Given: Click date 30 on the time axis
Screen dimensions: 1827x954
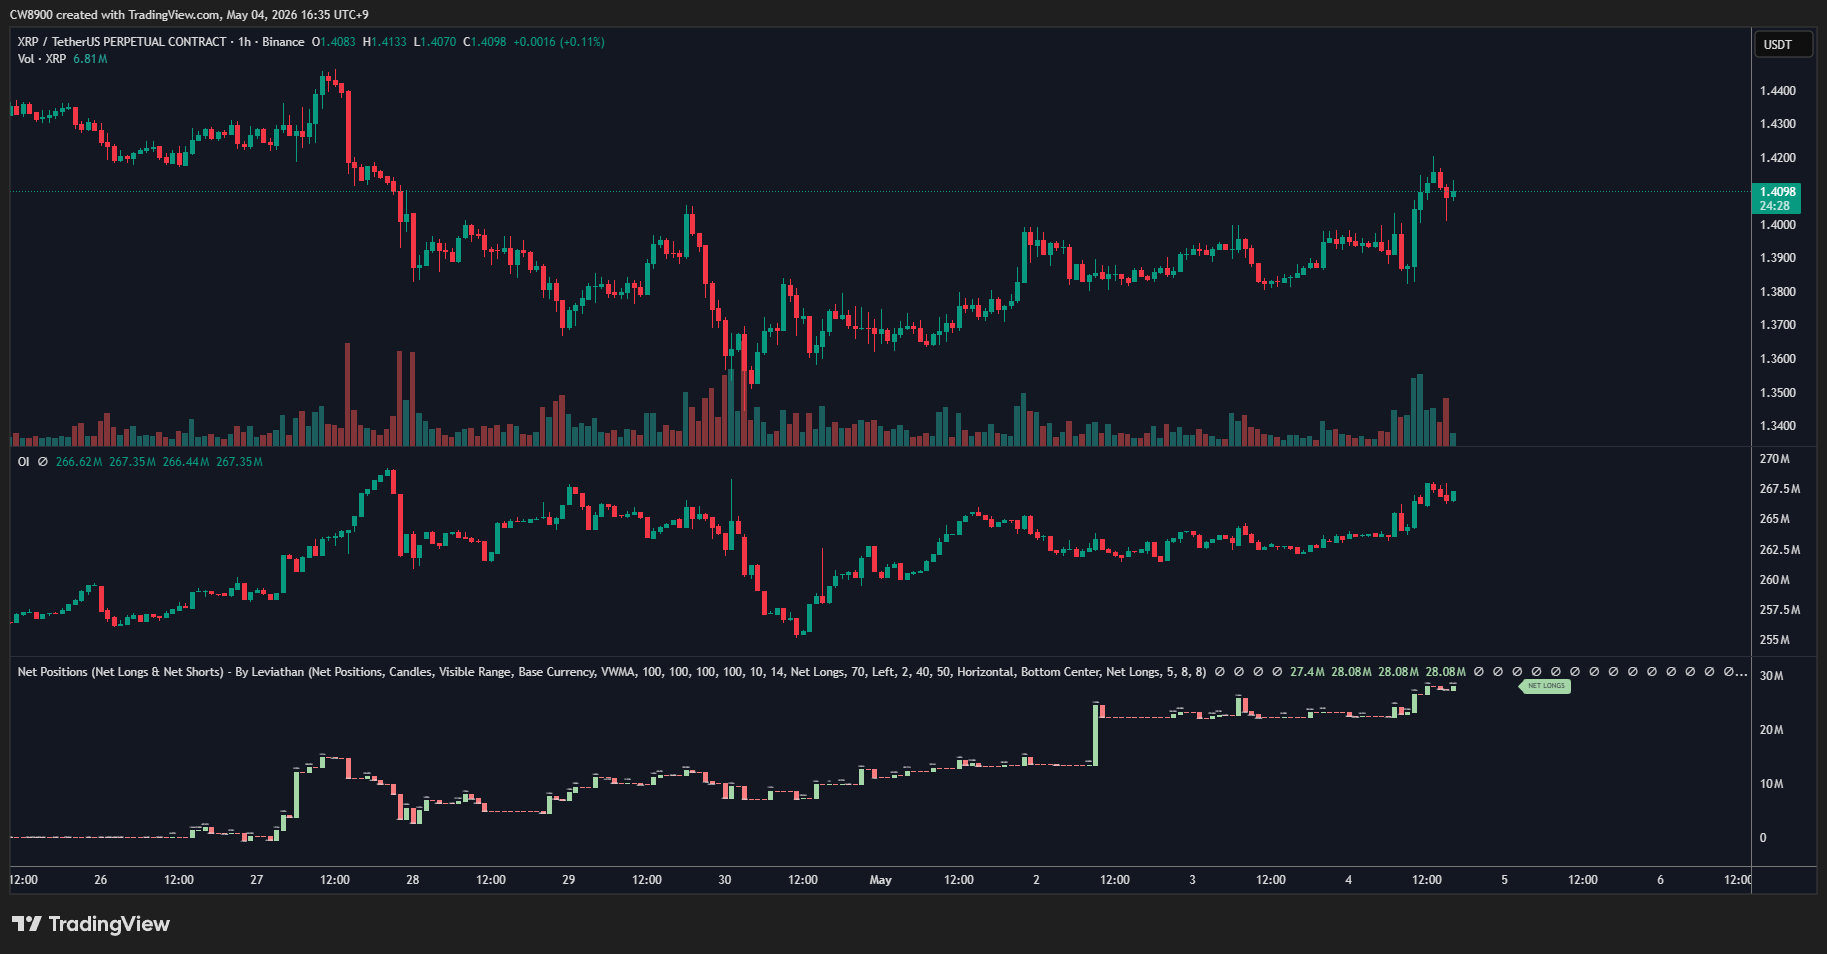Looking at the screenshot, I should click(724, 880).
